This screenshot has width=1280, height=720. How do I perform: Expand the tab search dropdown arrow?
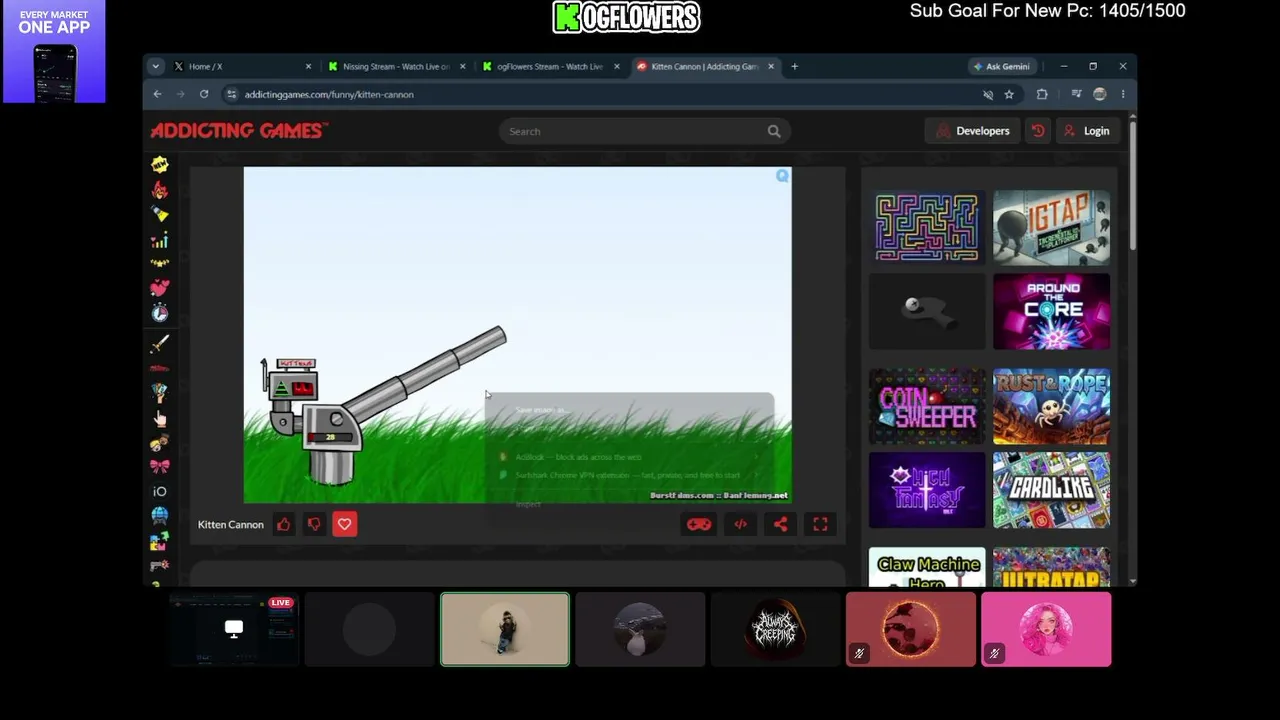click(x=155, y=66)
